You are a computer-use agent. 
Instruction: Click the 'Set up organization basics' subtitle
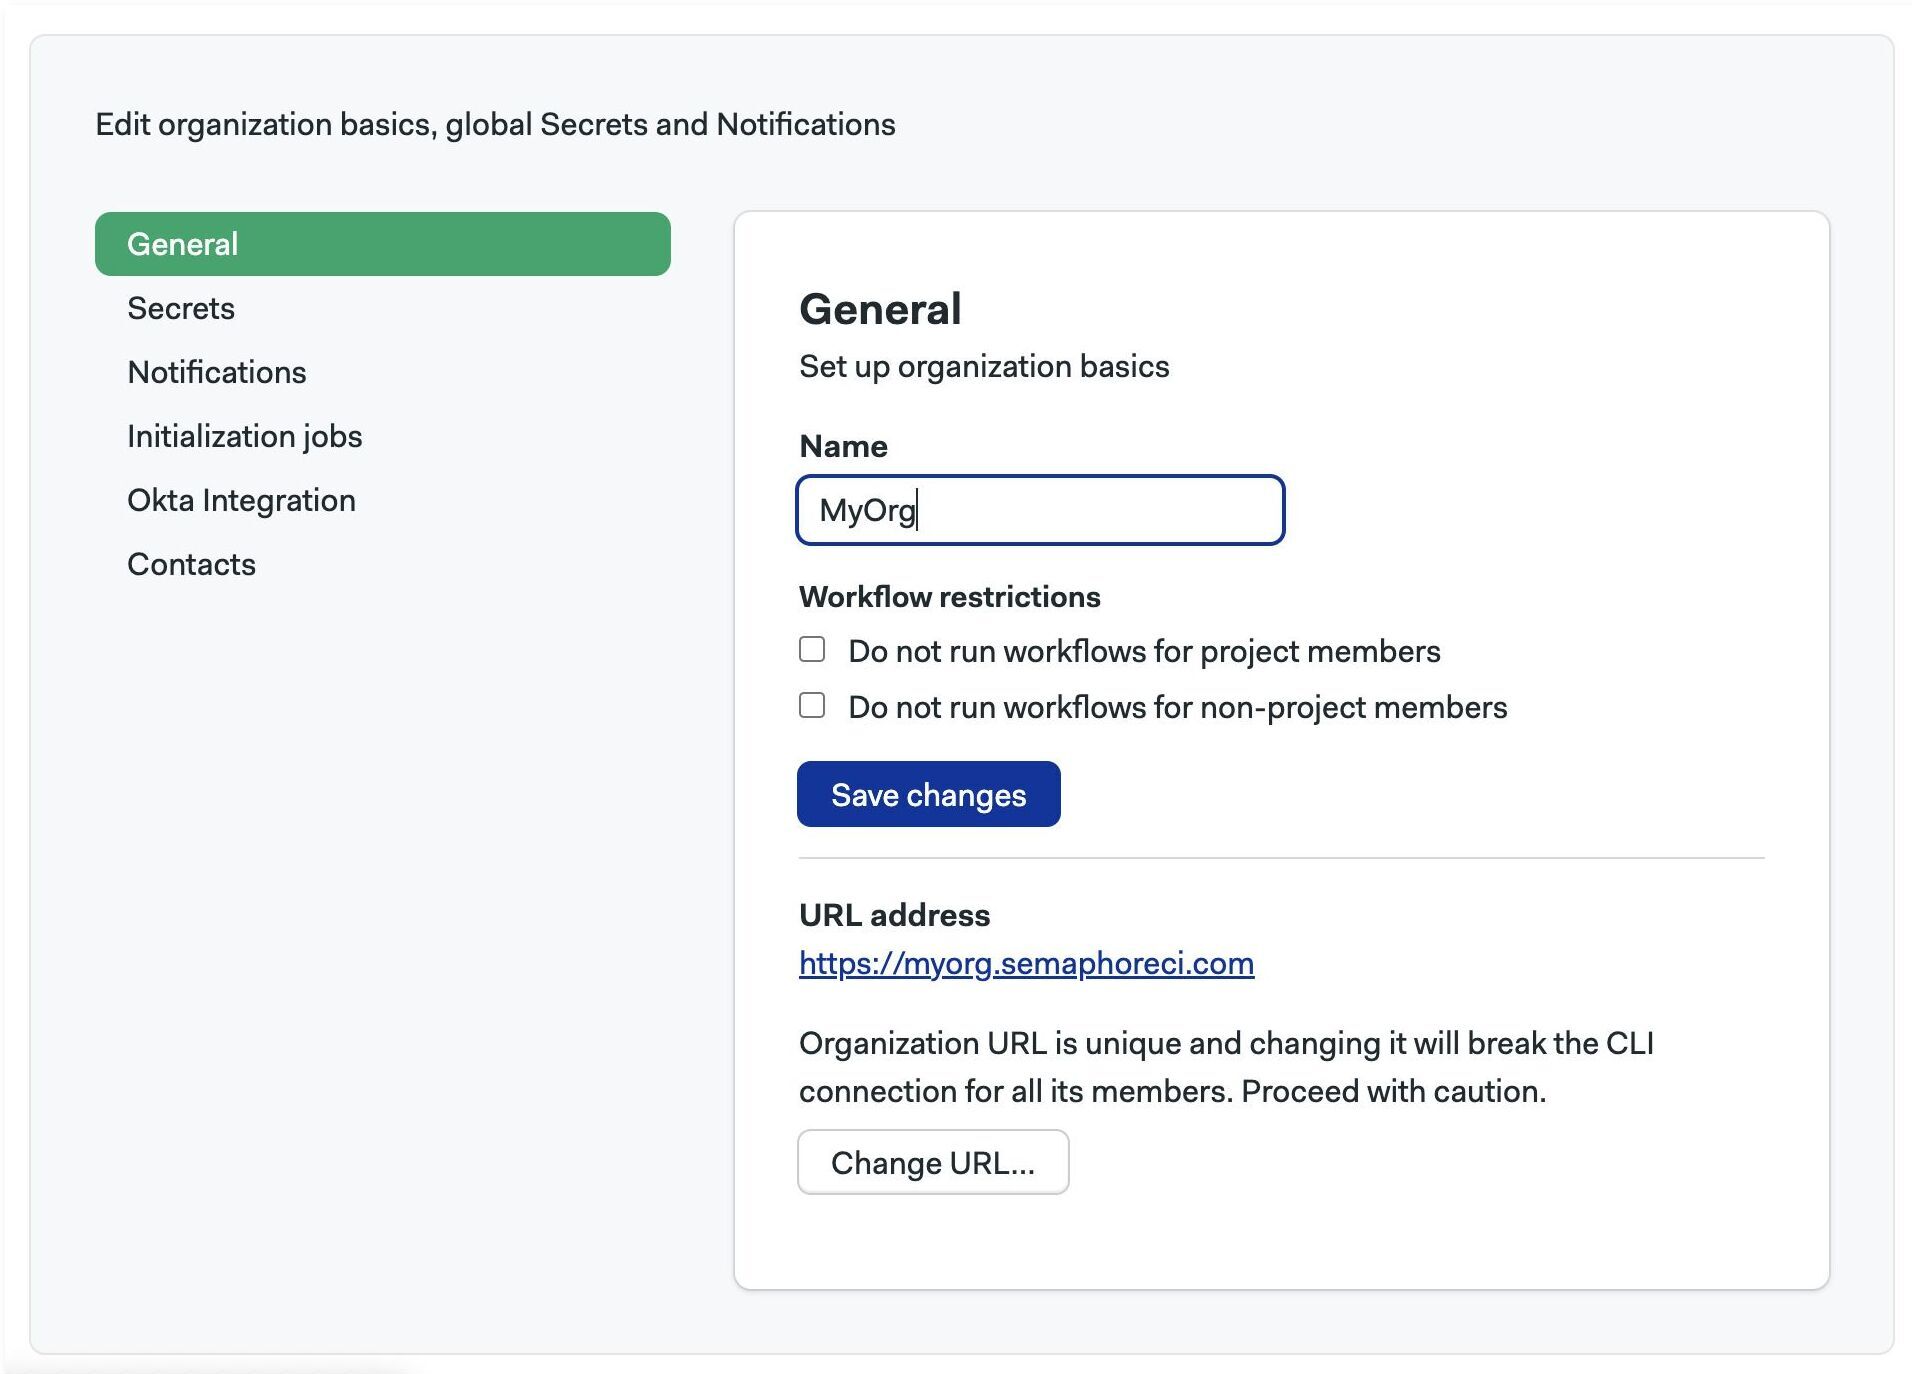pos(984,367)
